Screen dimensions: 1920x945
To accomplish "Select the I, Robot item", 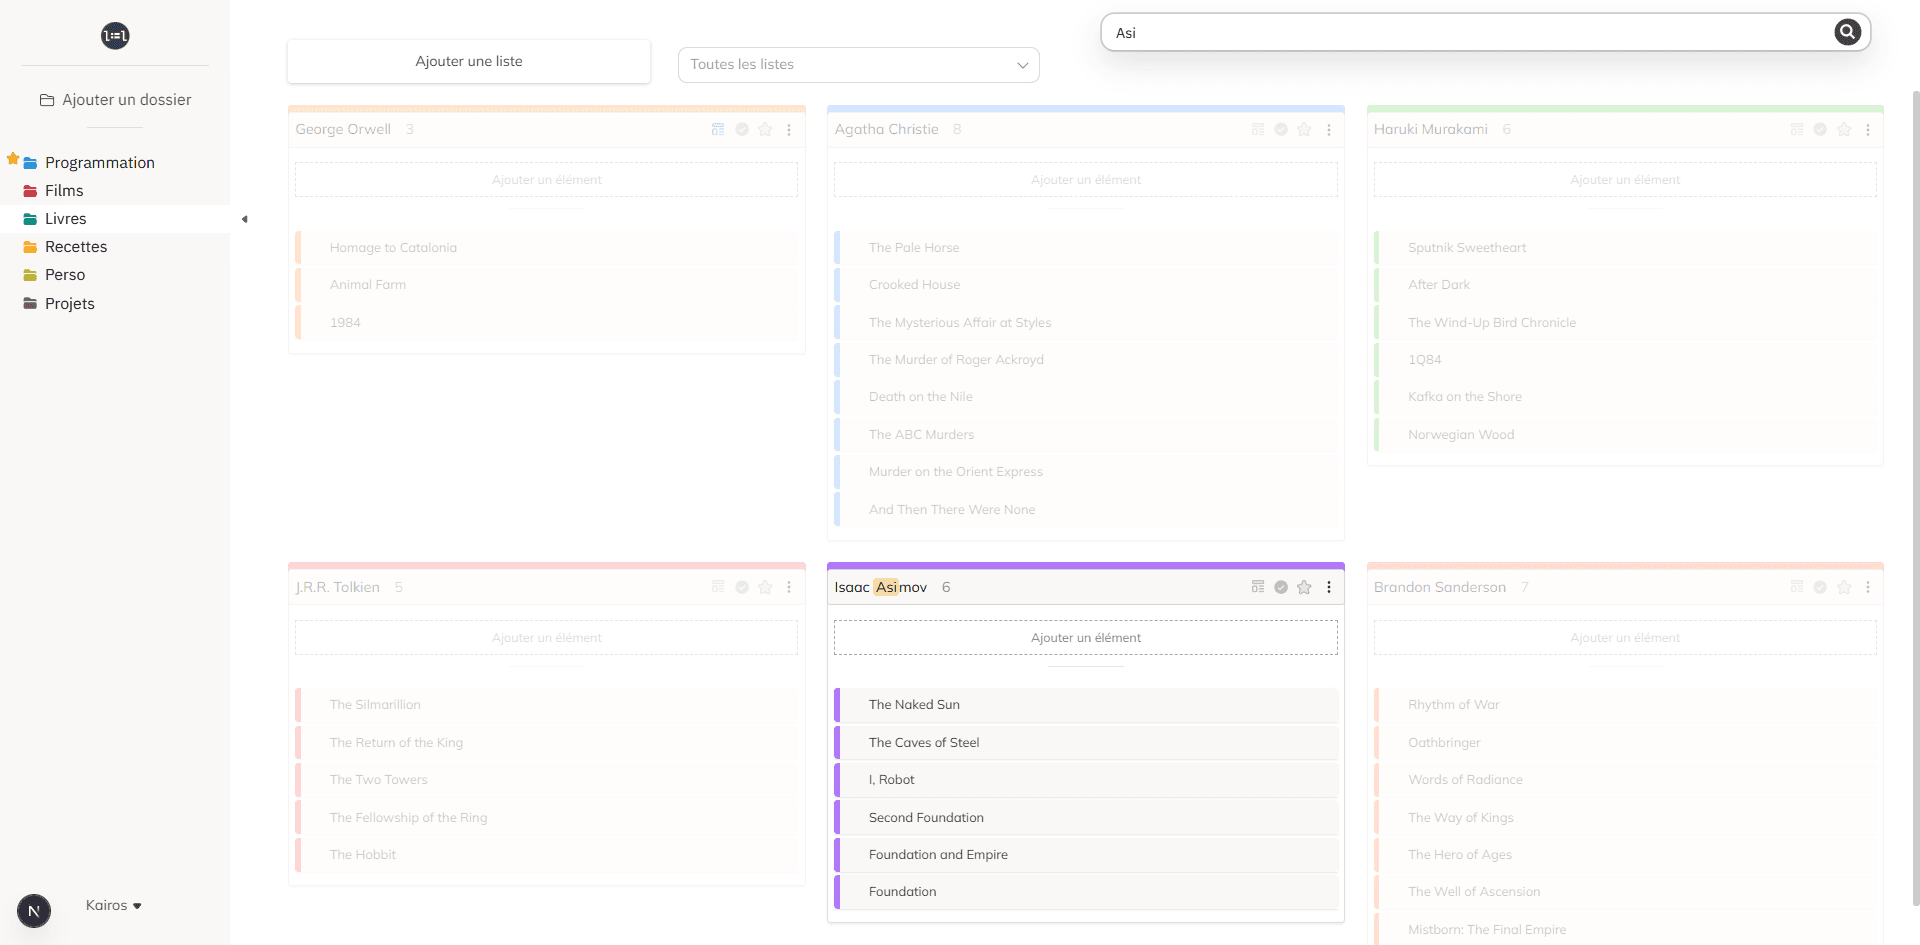I will pos(1086,780).
